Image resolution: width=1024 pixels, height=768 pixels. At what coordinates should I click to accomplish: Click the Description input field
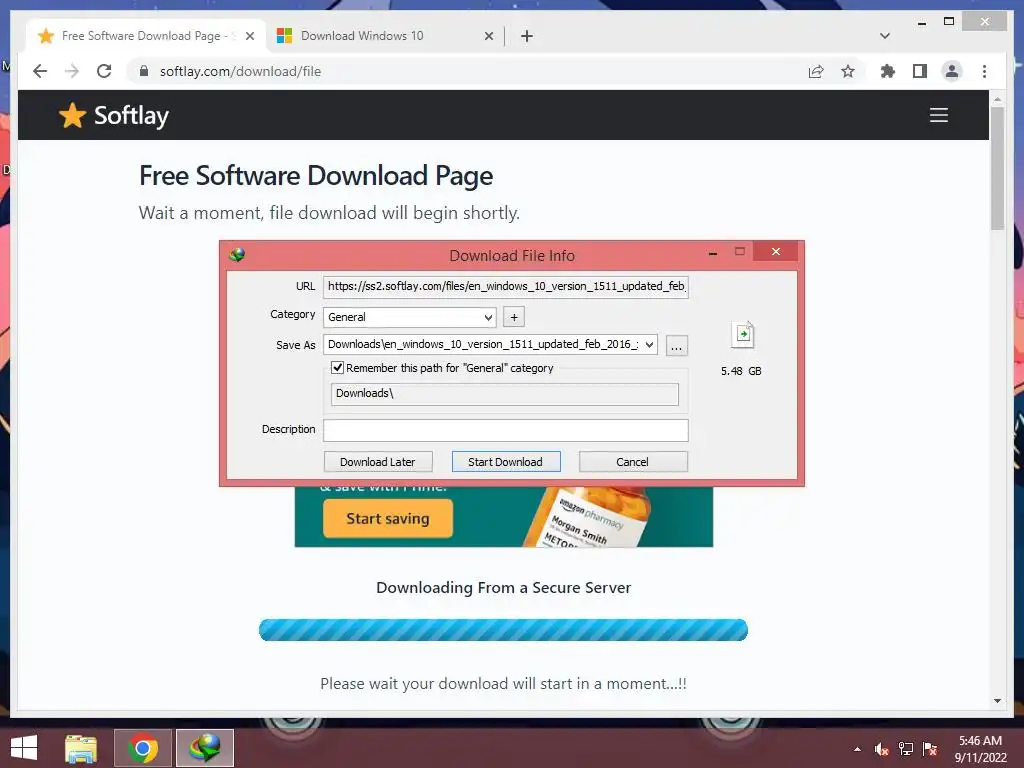click(505, 430)
